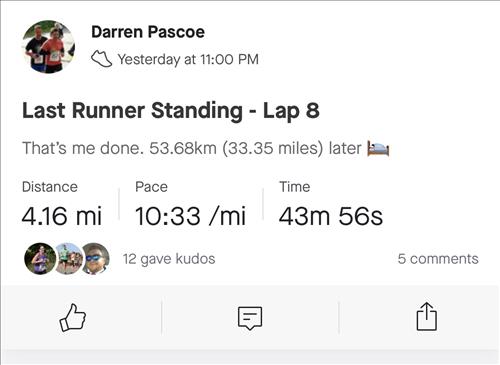Click the 43m 56s time value
Viewport: 500px width, 365px height.
(x=331, y=216)
